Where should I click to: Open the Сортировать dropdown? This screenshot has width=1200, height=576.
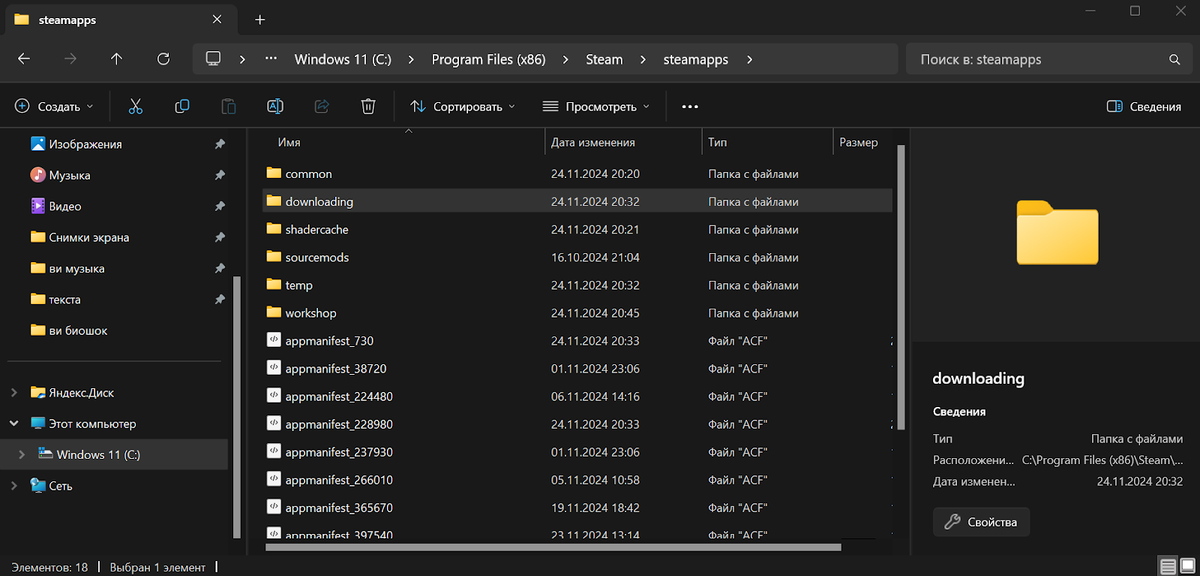point(462,106)
